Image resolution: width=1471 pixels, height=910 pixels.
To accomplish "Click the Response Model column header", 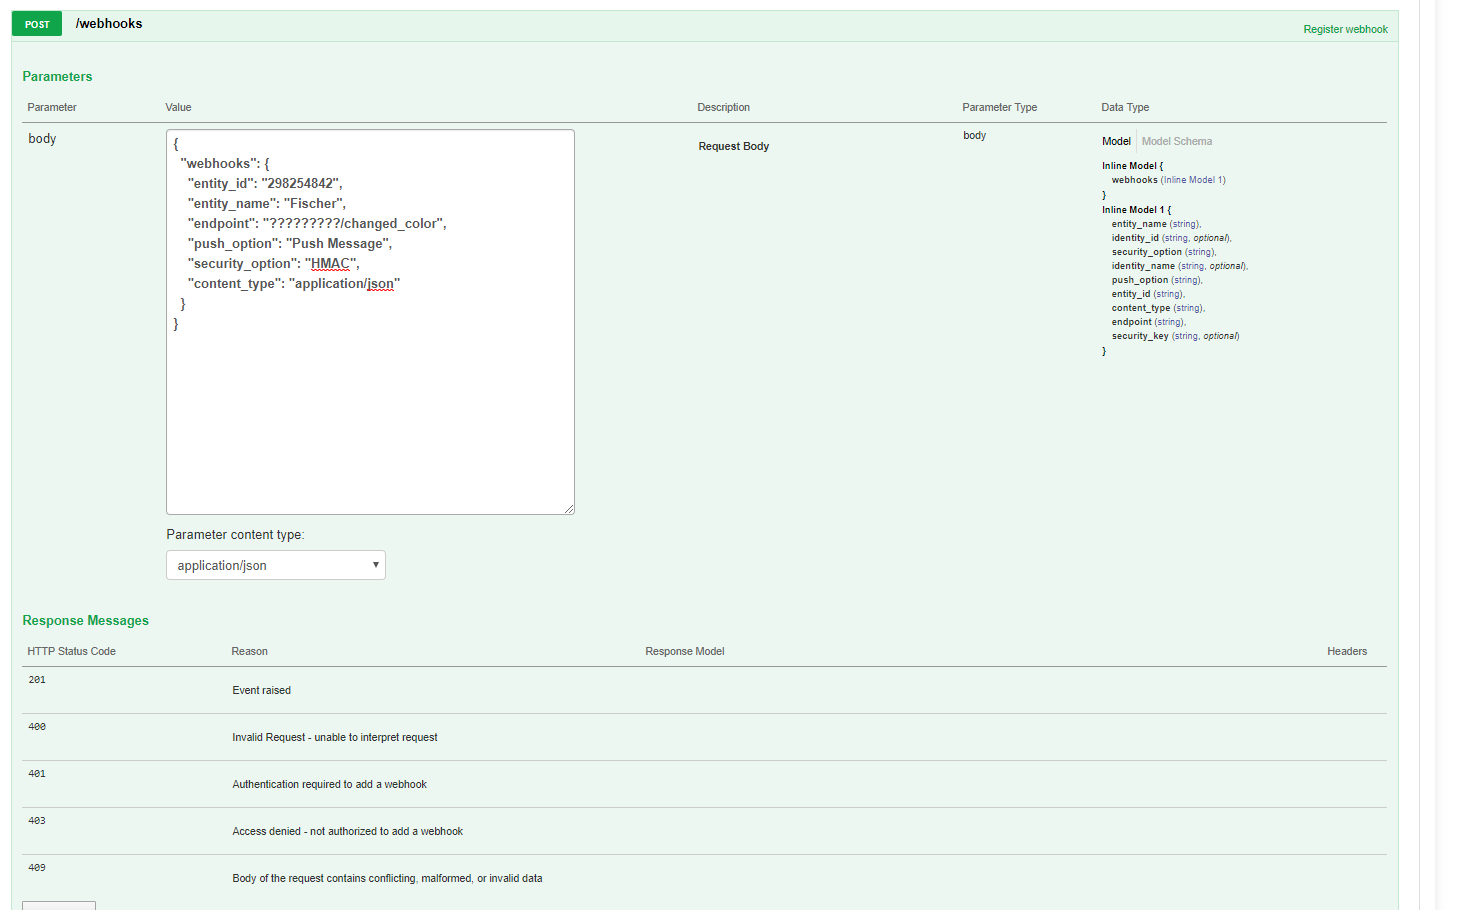I will 685,652.
